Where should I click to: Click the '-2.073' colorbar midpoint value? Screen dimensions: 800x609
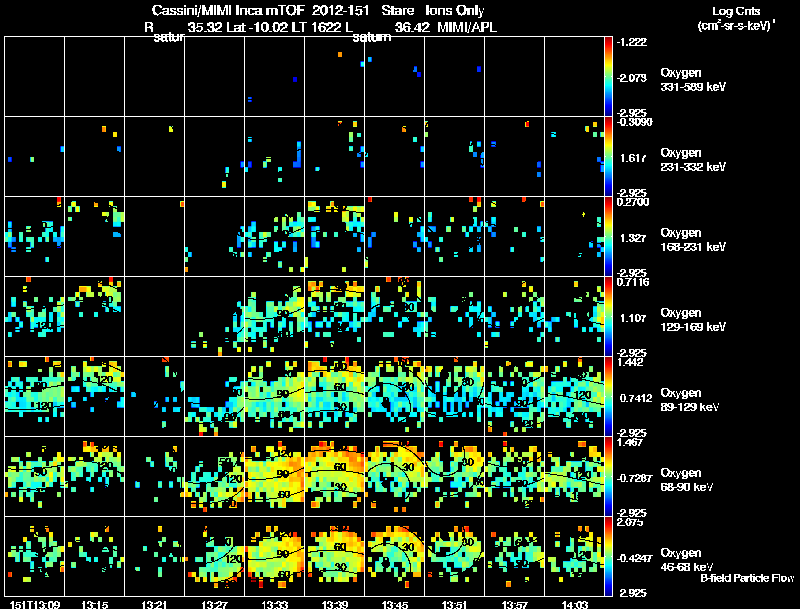click(x=632, y=78)
